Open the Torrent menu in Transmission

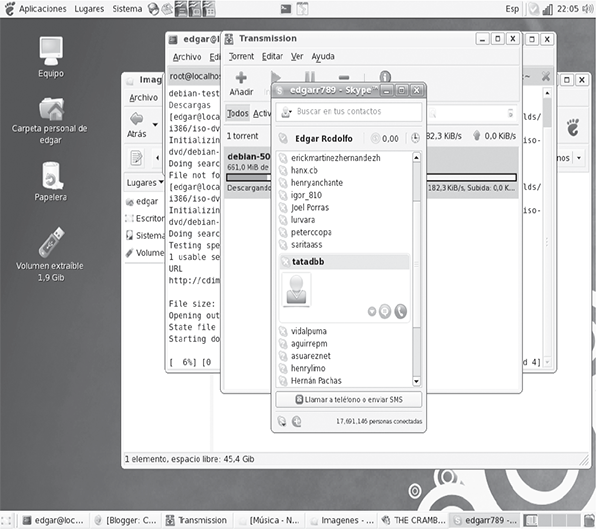pyautogui.click(x=241, y=56)
